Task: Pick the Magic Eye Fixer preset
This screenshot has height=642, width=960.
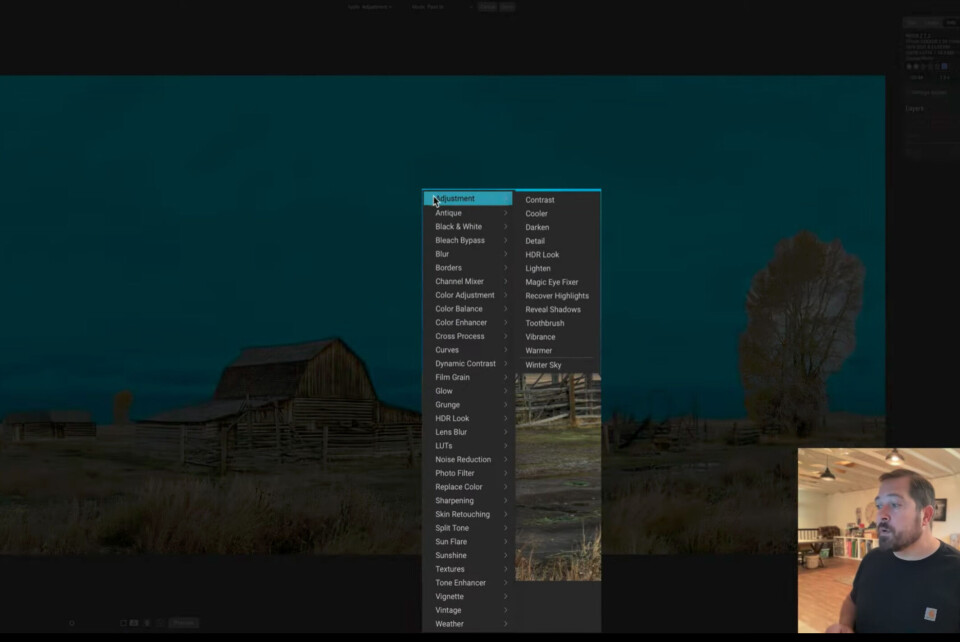Action: coord(552,282)
